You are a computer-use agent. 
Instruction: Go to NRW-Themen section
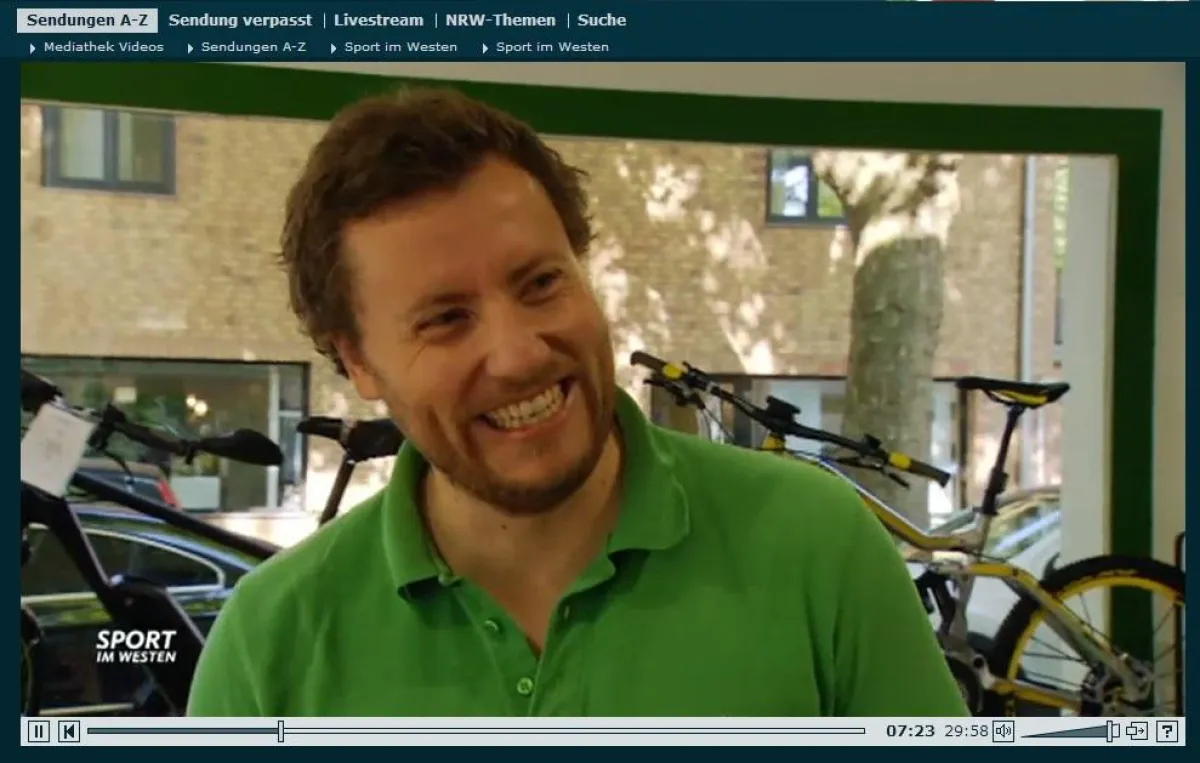pyautogui.click(x=500, y=20)
